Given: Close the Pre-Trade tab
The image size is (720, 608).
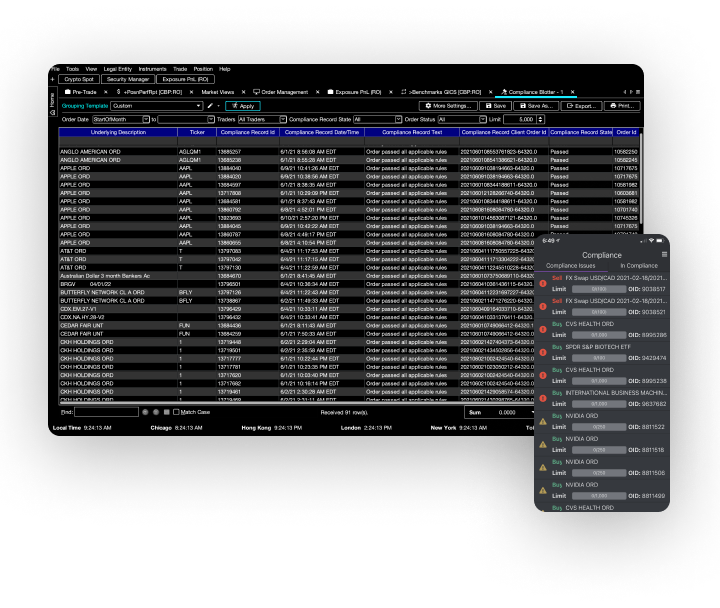Looking at the screenshot, I should tap(107, 91).
